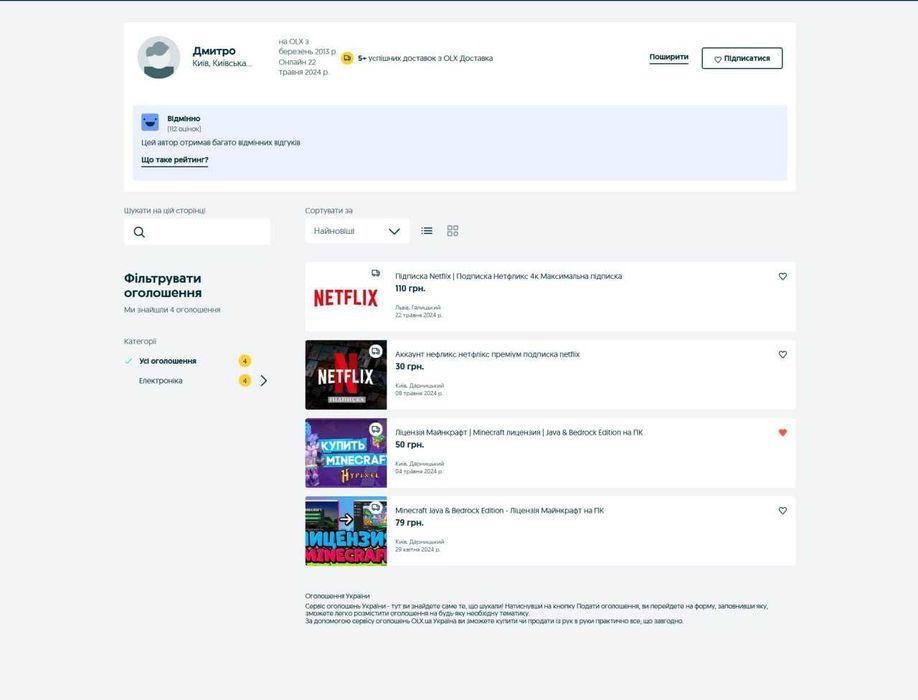Click delivery truck icon on Підписка Netflix listing
Image resolution: width=918 pixels, height=700 pixels.
coord(375,273)
